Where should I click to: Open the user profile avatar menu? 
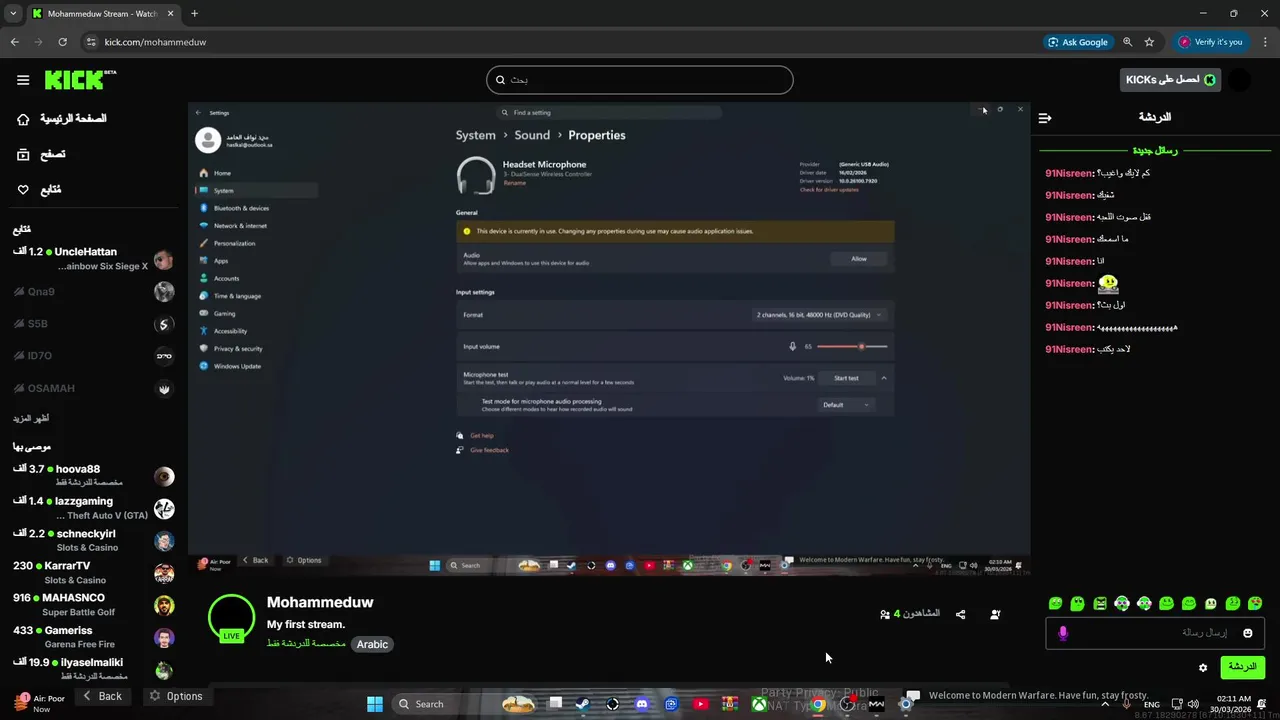(1240, 80)
